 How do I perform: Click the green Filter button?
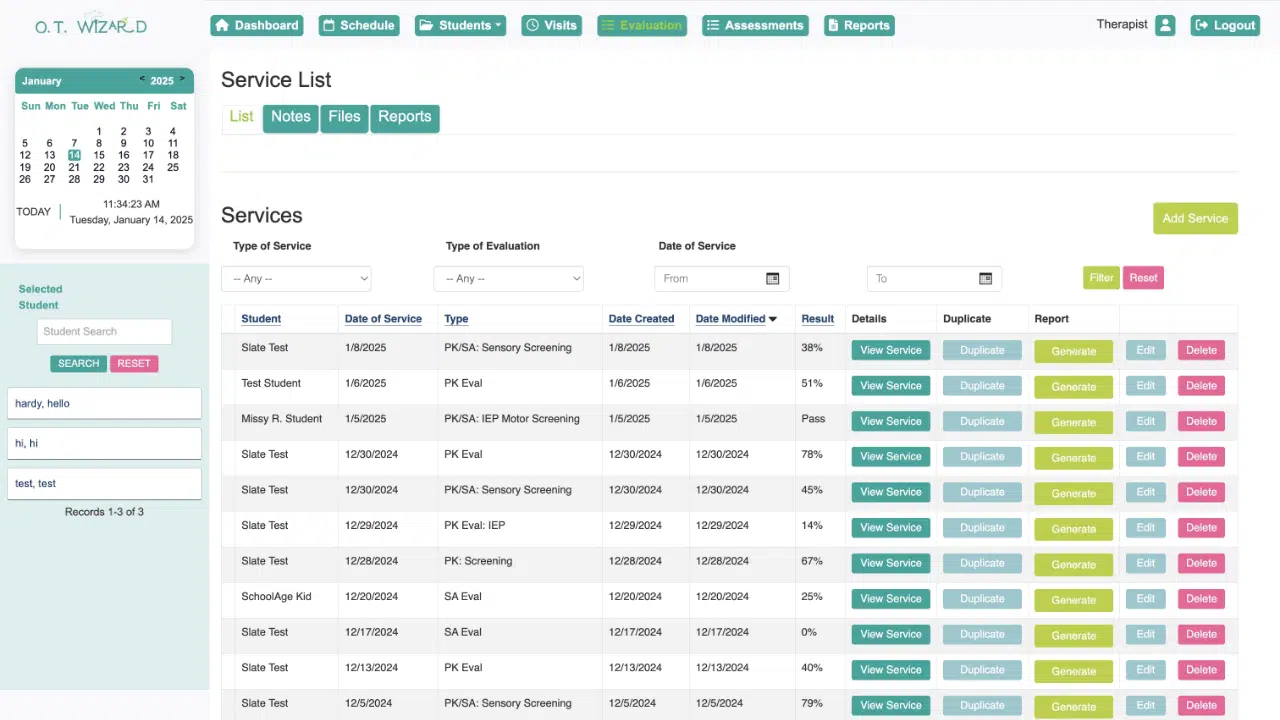tap(1101, 278)
